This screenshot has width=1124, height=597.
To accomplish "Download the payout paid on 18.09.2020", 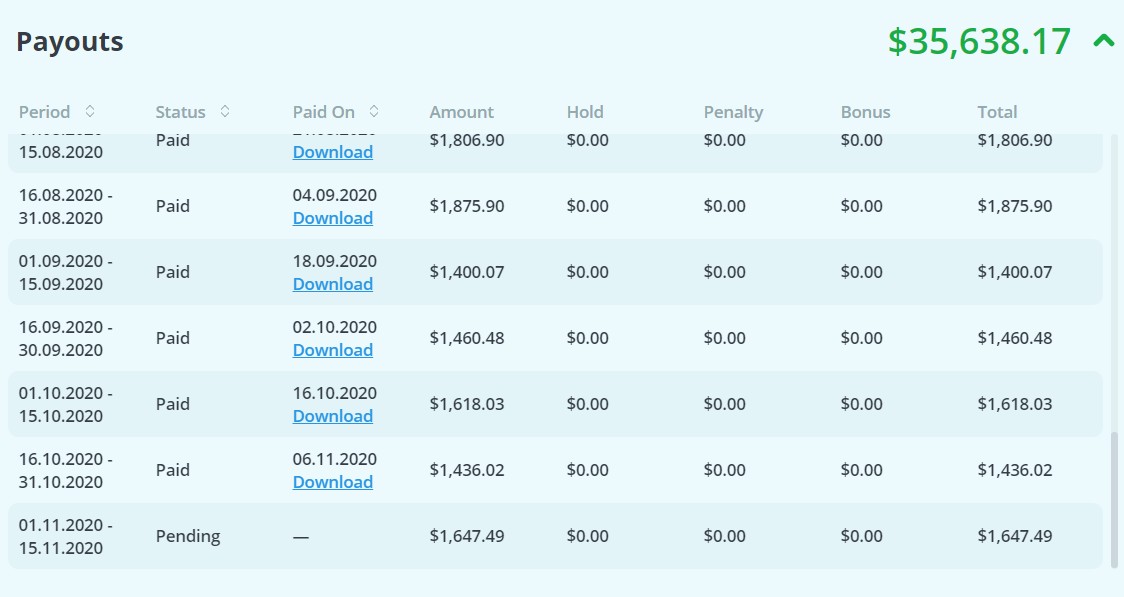I will (333, 284).
